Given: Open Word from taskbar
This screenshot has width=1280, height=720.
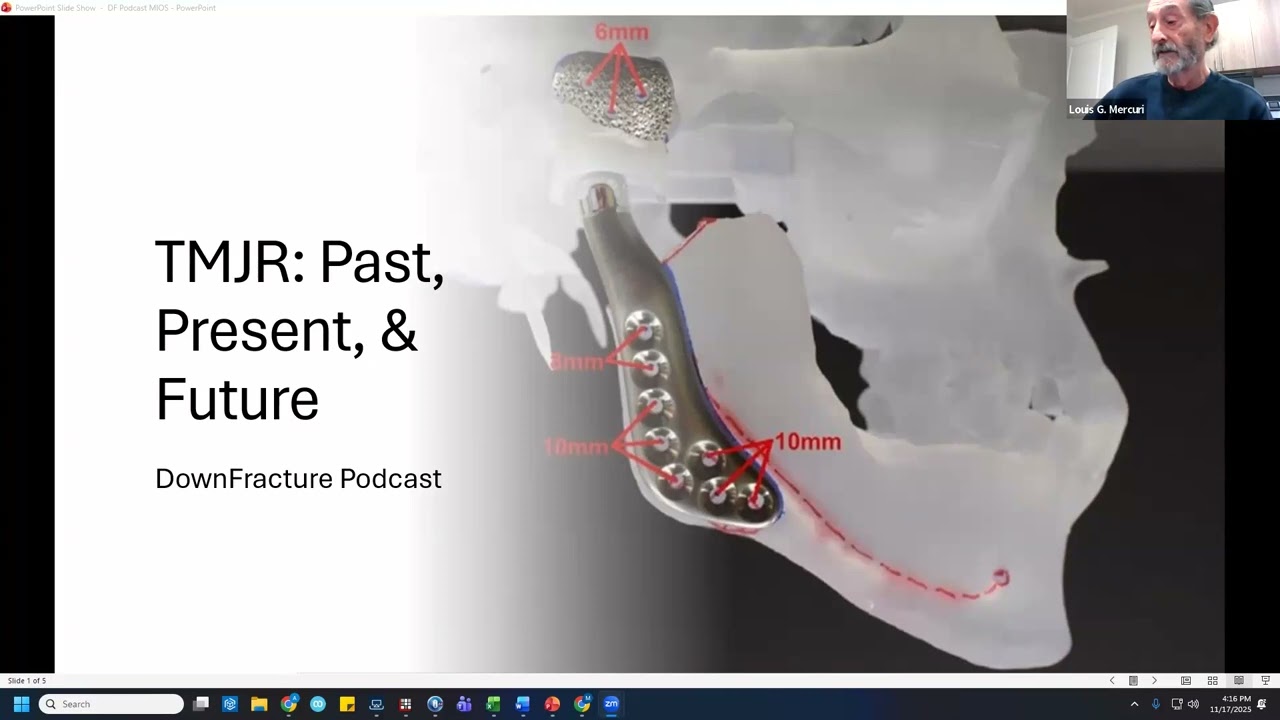Looking at the screenshot, I should (522, 704).
